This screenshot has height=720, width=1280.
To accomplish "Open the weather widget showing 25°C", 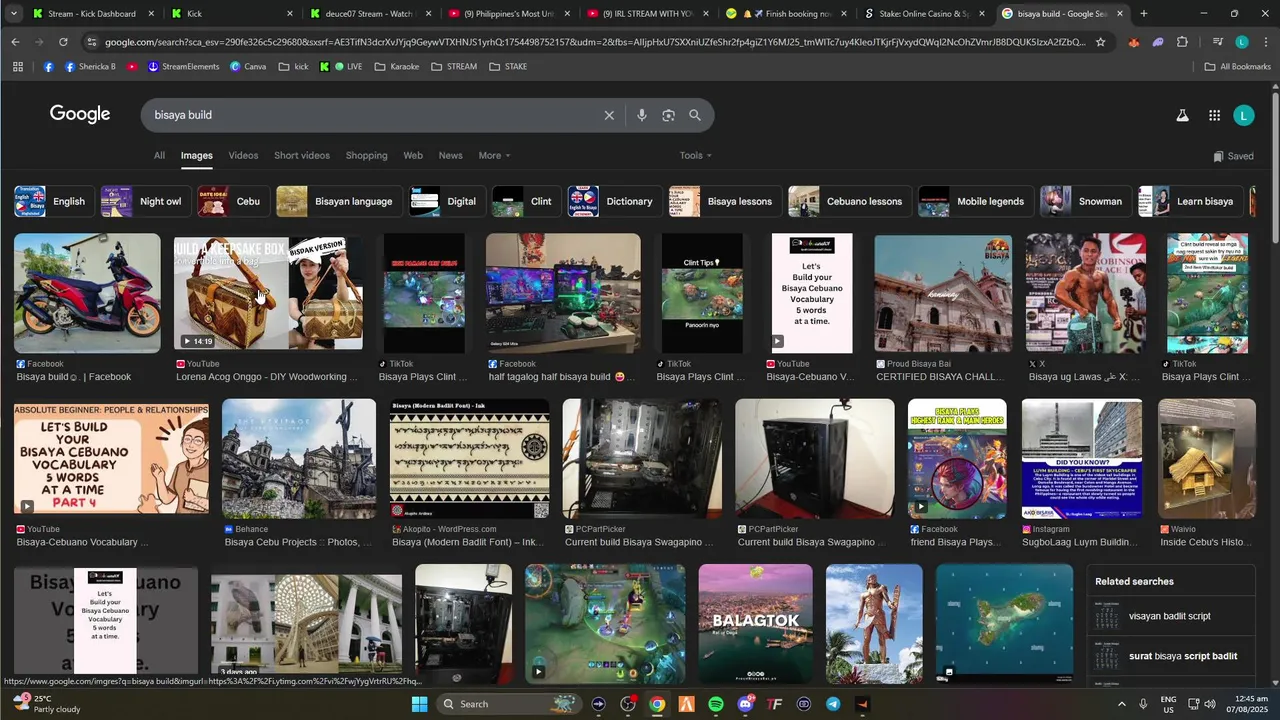I will (x=45, y=704).
